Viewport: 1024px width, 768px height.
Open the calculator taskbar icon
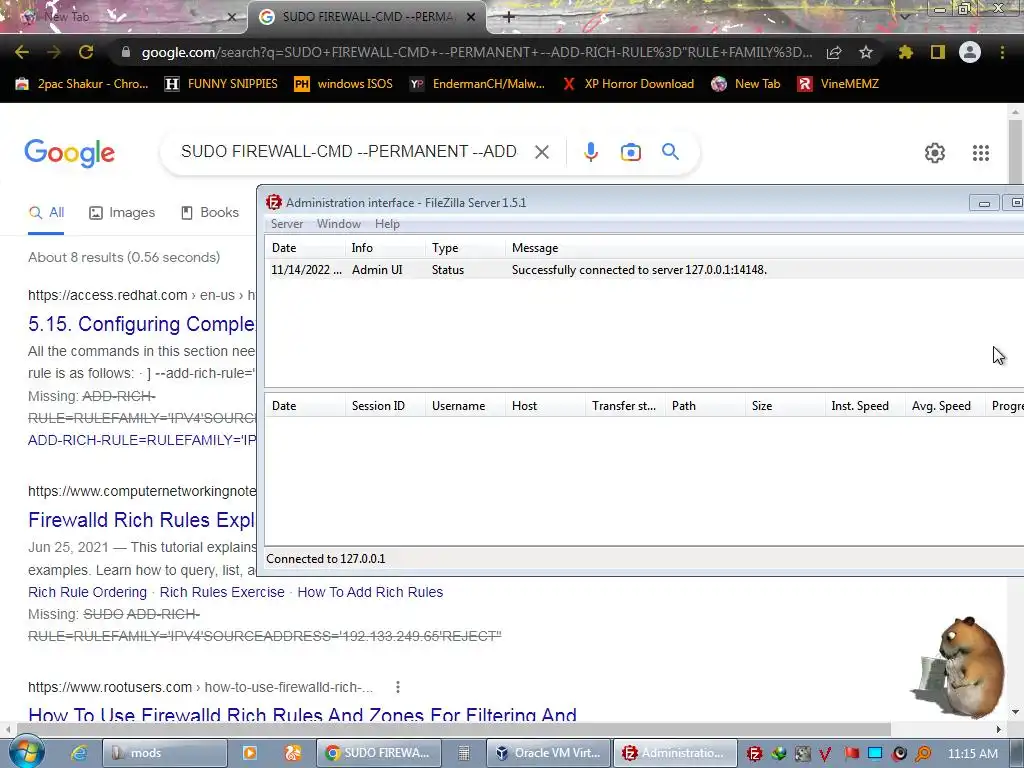coord(464,753)
